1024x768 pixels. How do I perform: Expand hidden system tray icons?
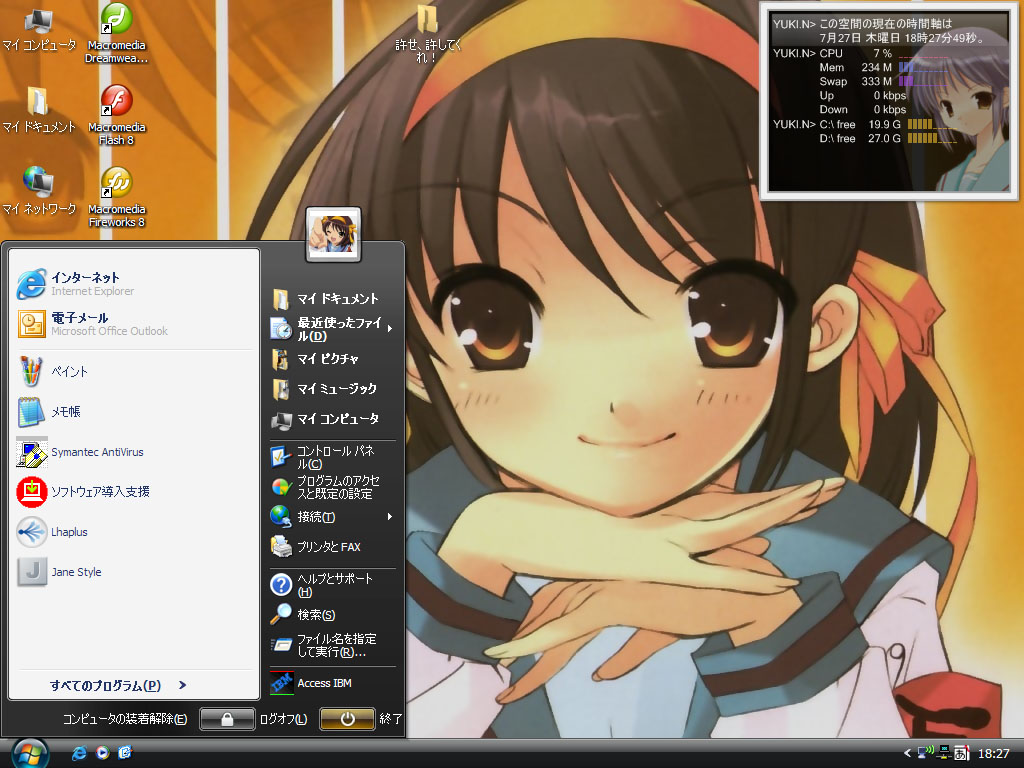click(x=907, y=753)
